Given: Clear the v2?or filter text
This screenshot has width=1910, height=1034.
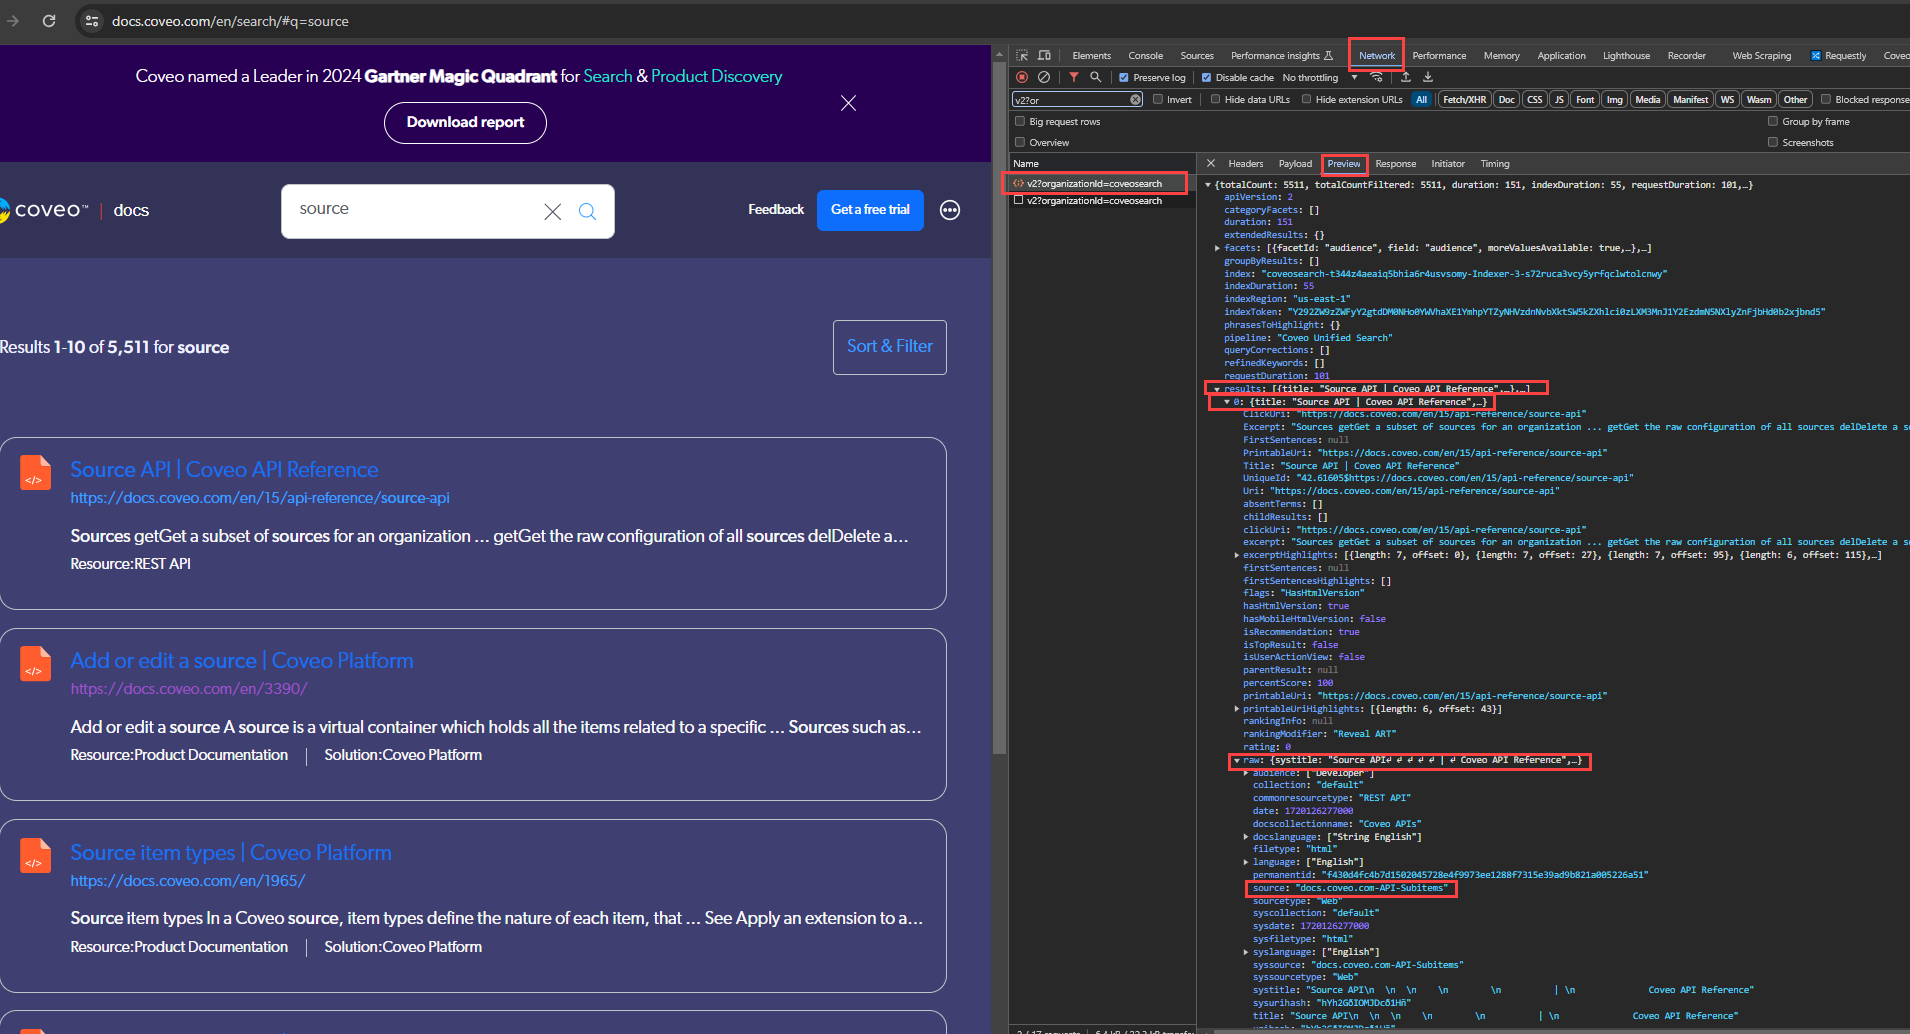Looking at the screenshot, I should (1136, 99).
